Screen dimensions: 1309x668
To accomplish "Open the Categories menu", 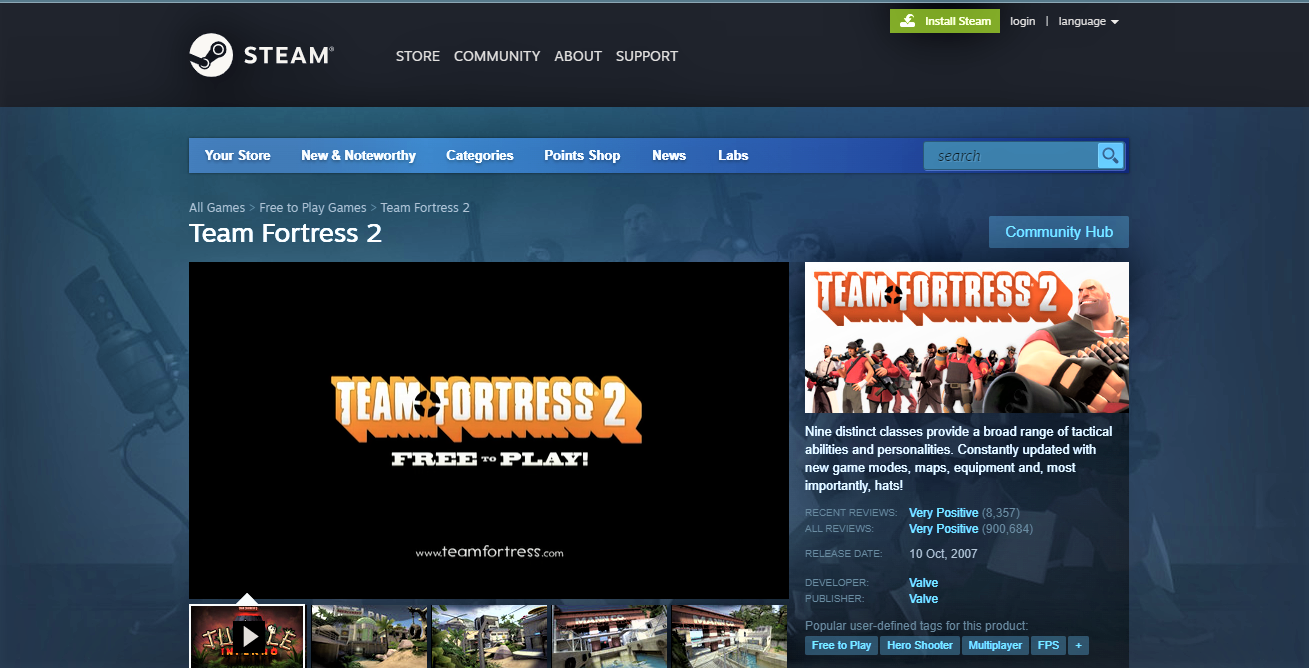I will [x=479, y=155].
